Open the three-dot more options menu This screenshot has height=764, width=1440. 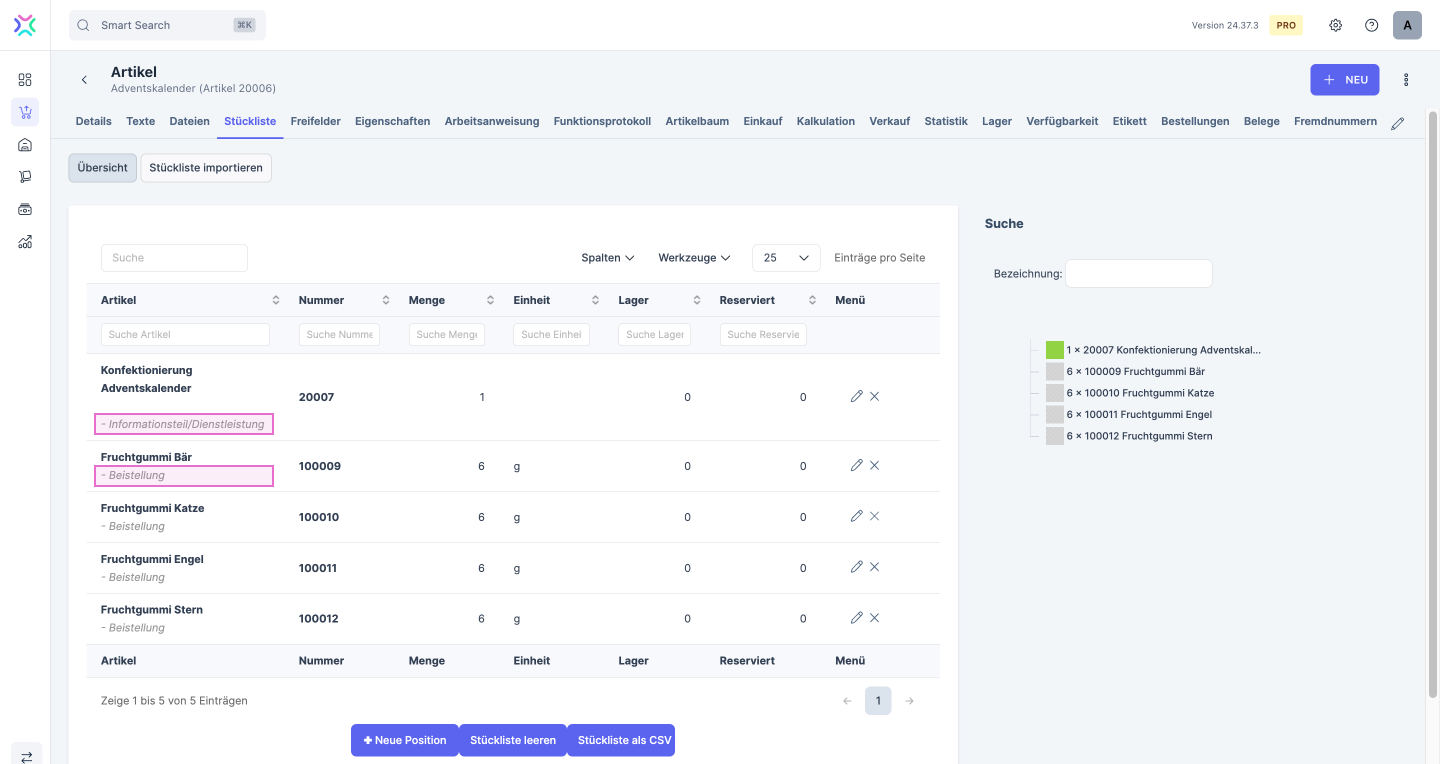[1406, 80]
